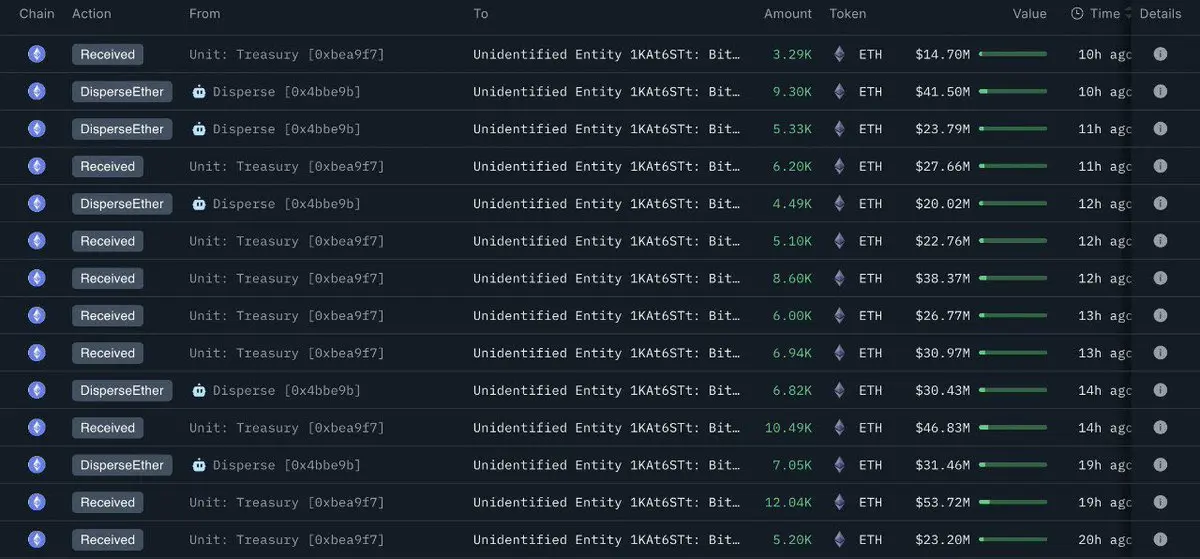Click Ethereum chain icon in 9.30K row

tap(37, 91)
